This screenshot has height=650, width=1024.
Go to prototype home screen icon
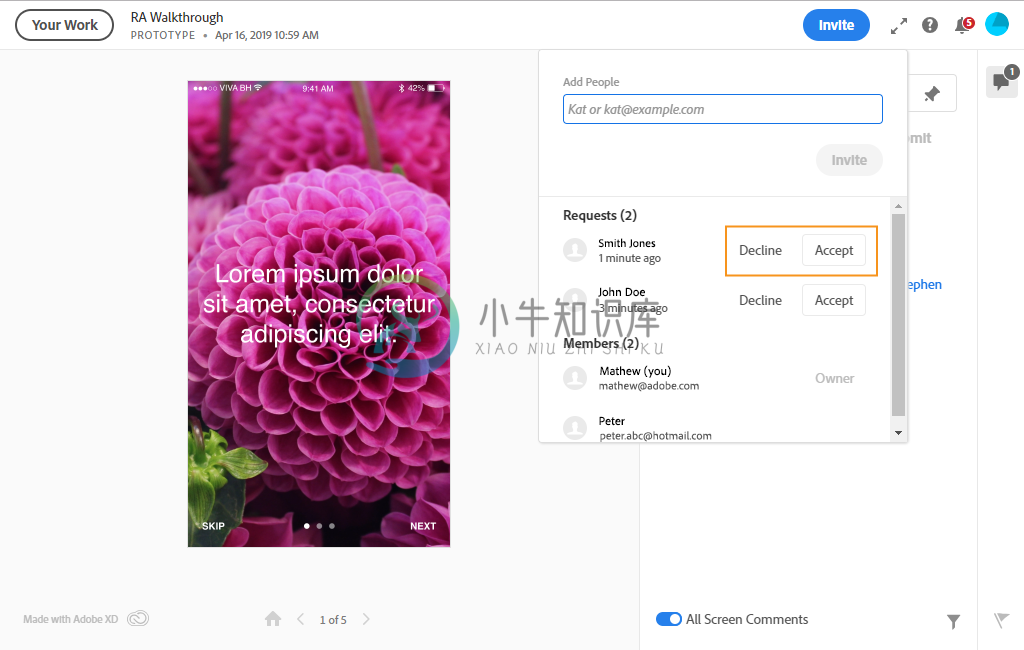pyautogui.click(x=273, y=619)
